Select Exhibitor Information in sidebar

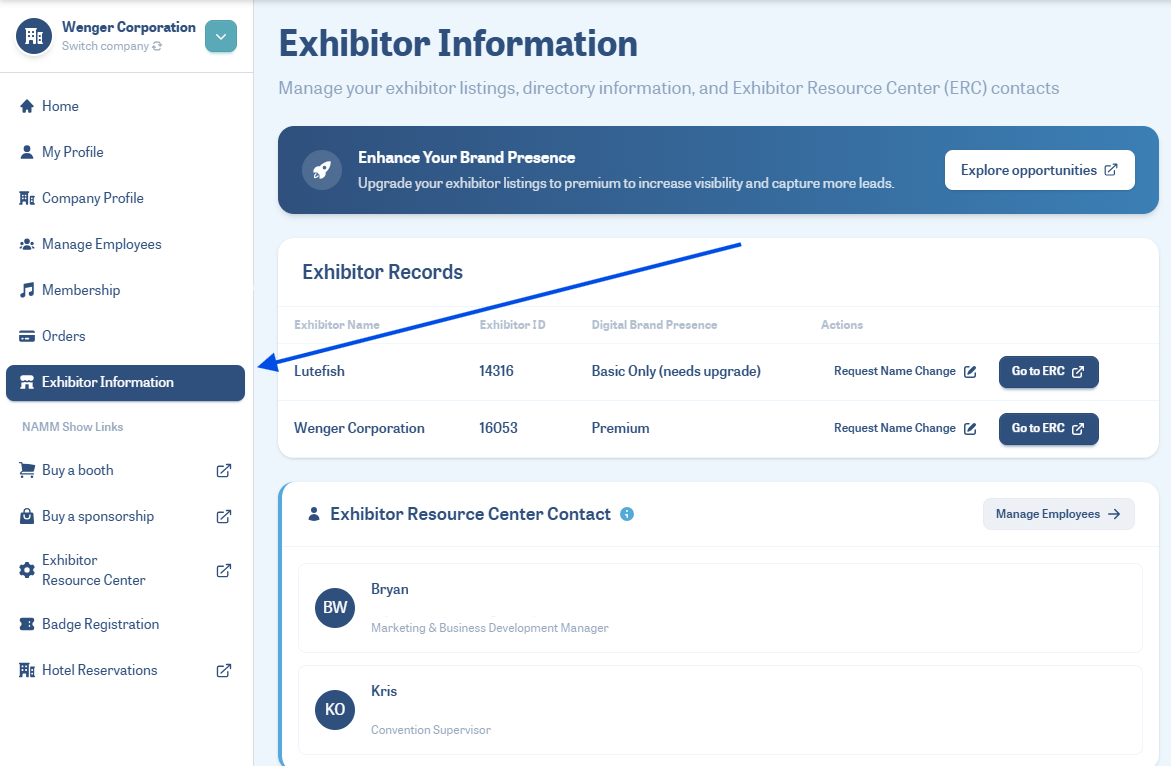click(x=125, y=382)
